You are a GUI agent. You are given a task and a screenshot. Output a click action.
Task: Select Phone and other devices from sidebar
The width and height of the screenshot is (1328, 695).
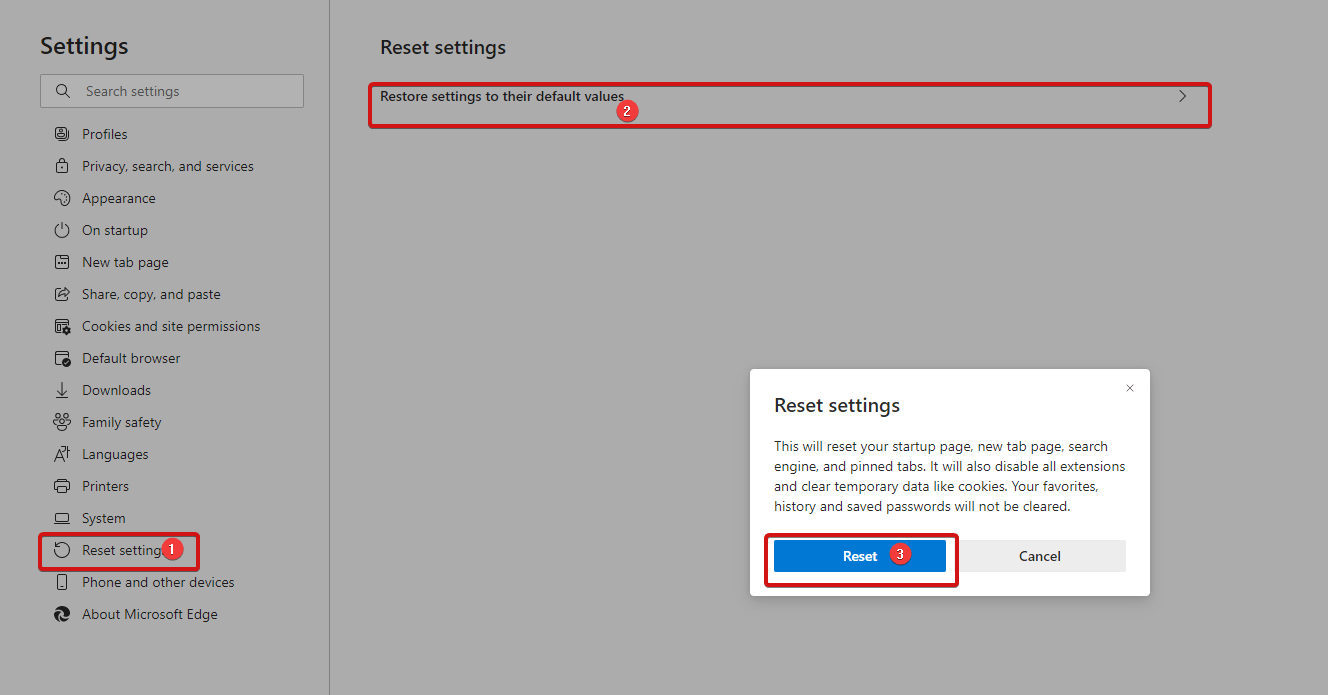pyautogui.click(x=157, y=581)
